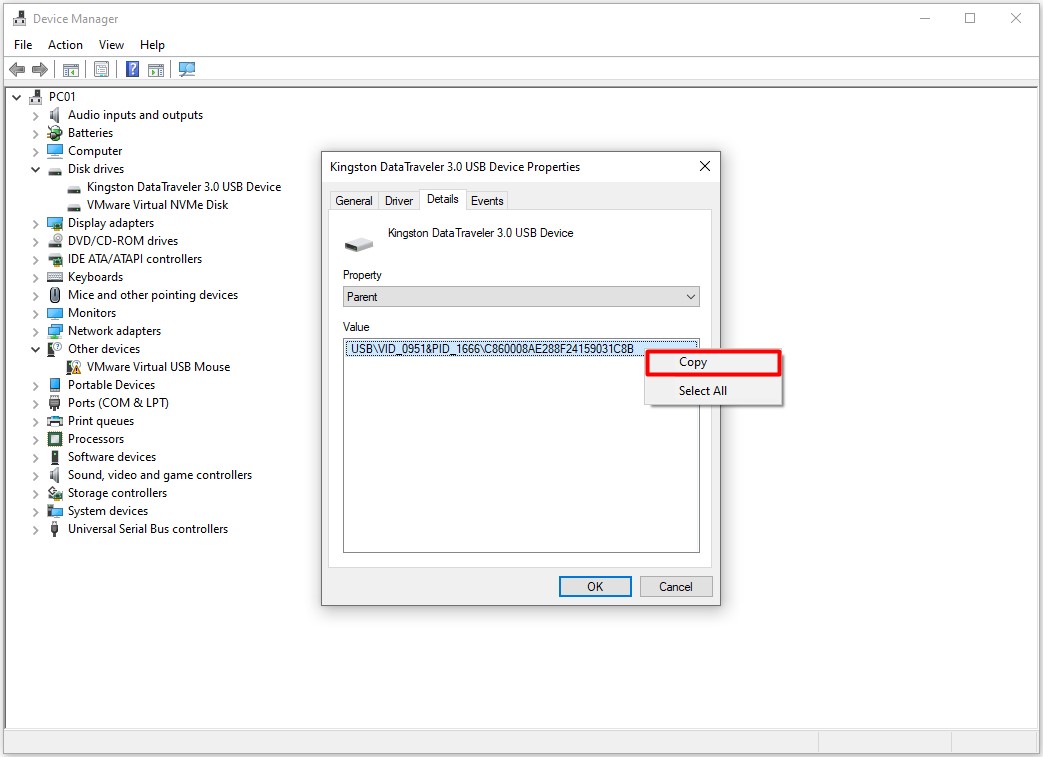Viewport: 1043px width, 757px height.
Task: Collapse the PC01 root node
Action: tap(17, 97)
